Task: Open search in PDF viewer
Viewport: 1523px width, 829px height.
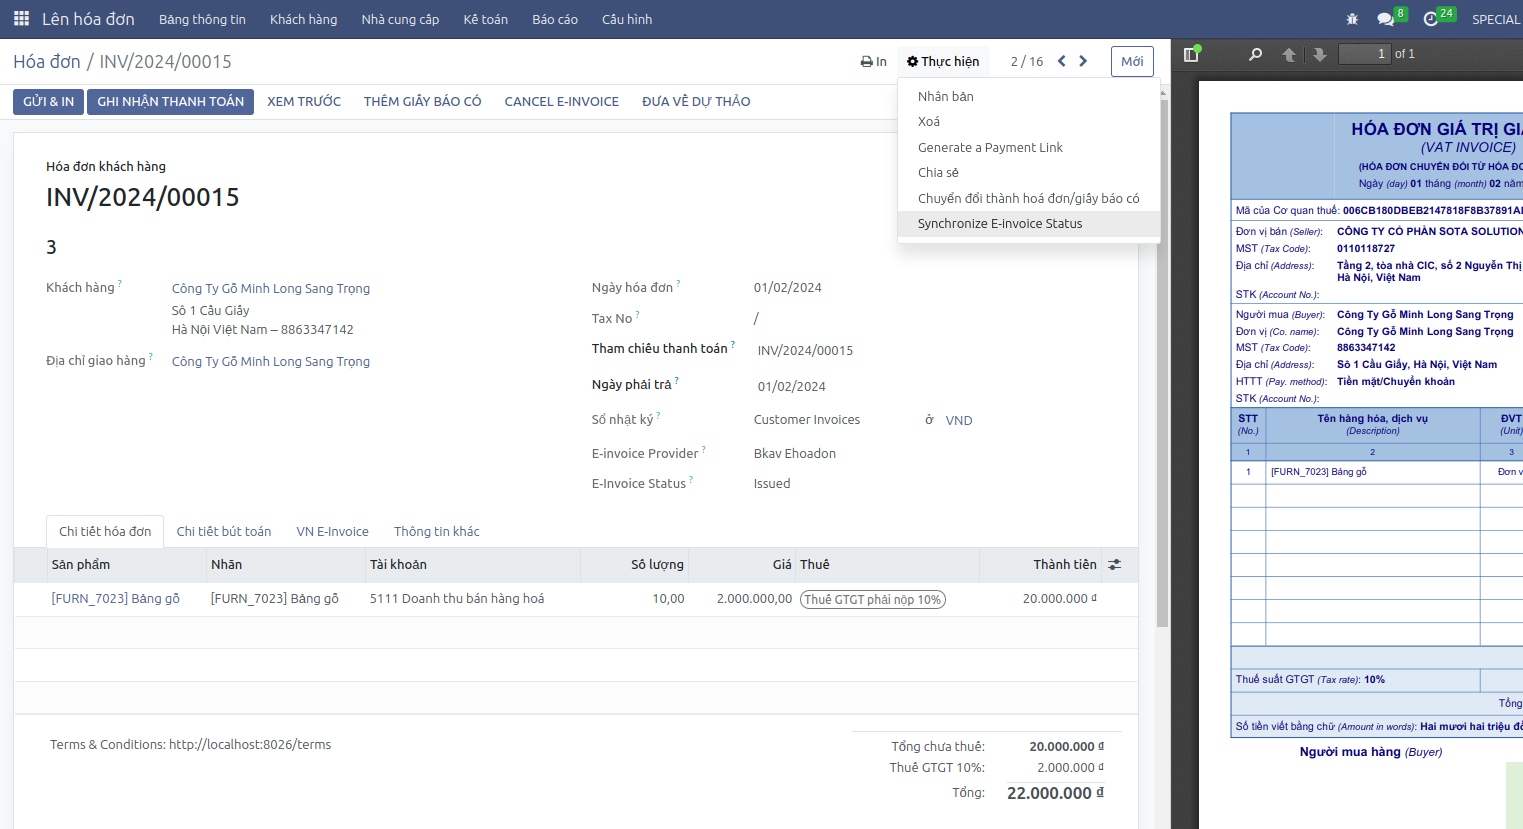Action: pyautogui.click(x=1255, y=54)
